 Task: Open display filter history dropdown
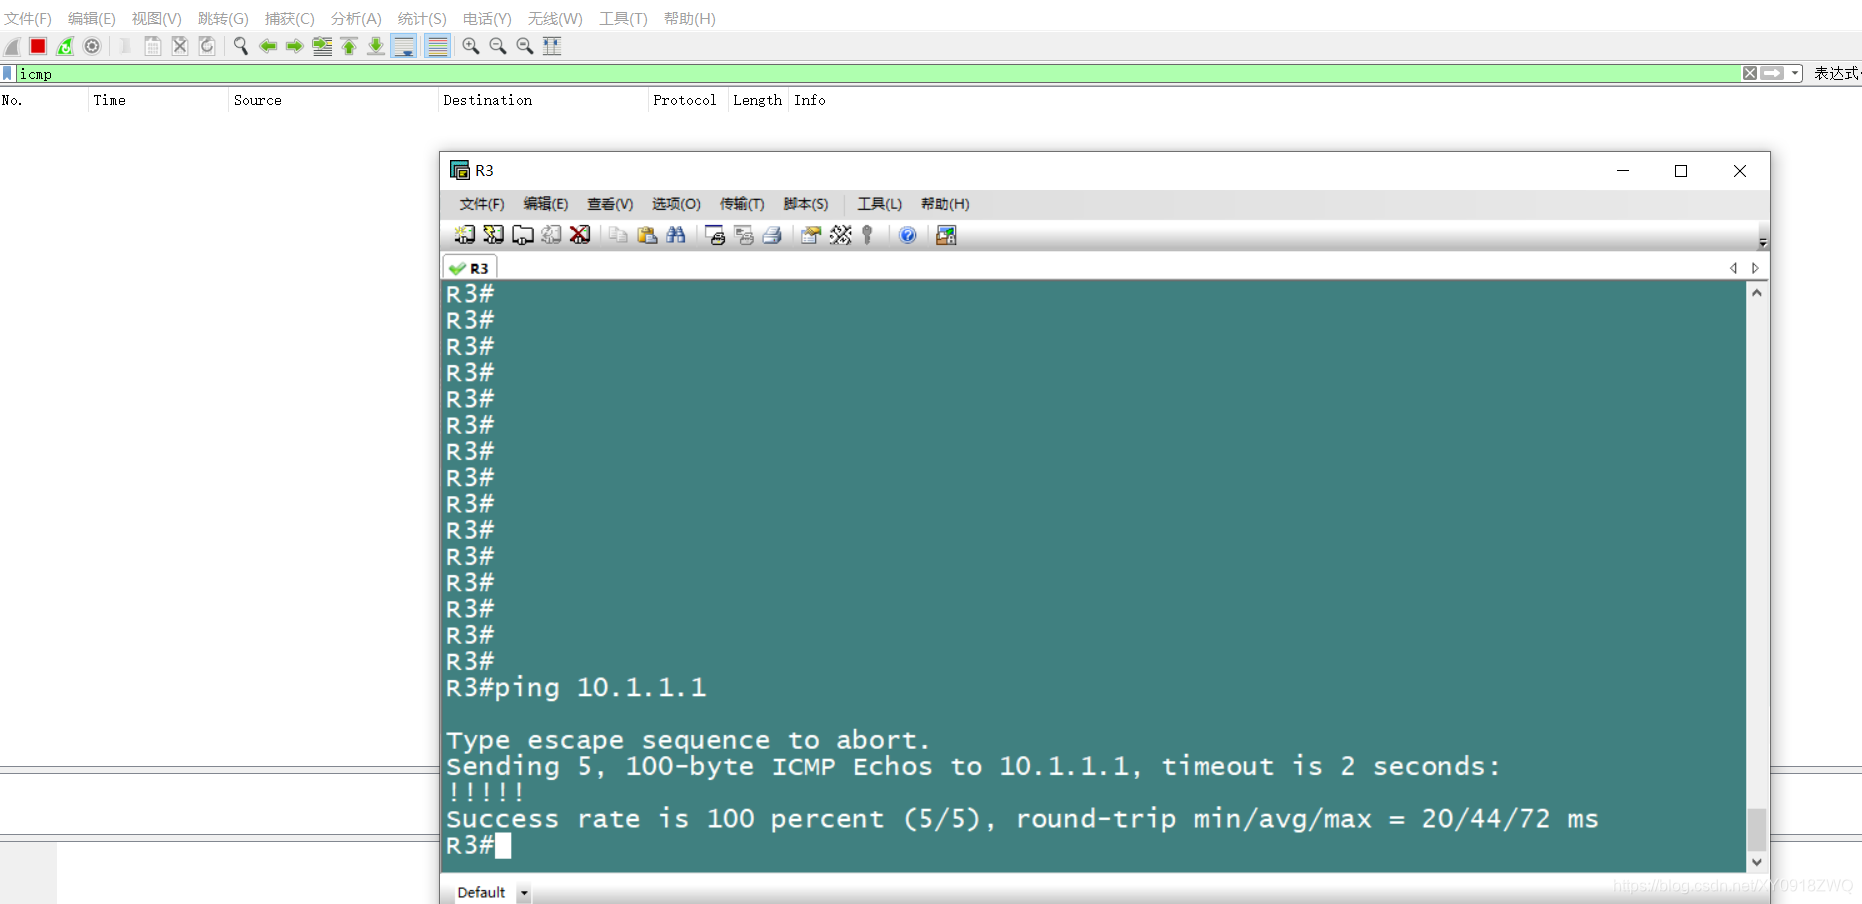pyautogui.click(x=1795, y=73)
